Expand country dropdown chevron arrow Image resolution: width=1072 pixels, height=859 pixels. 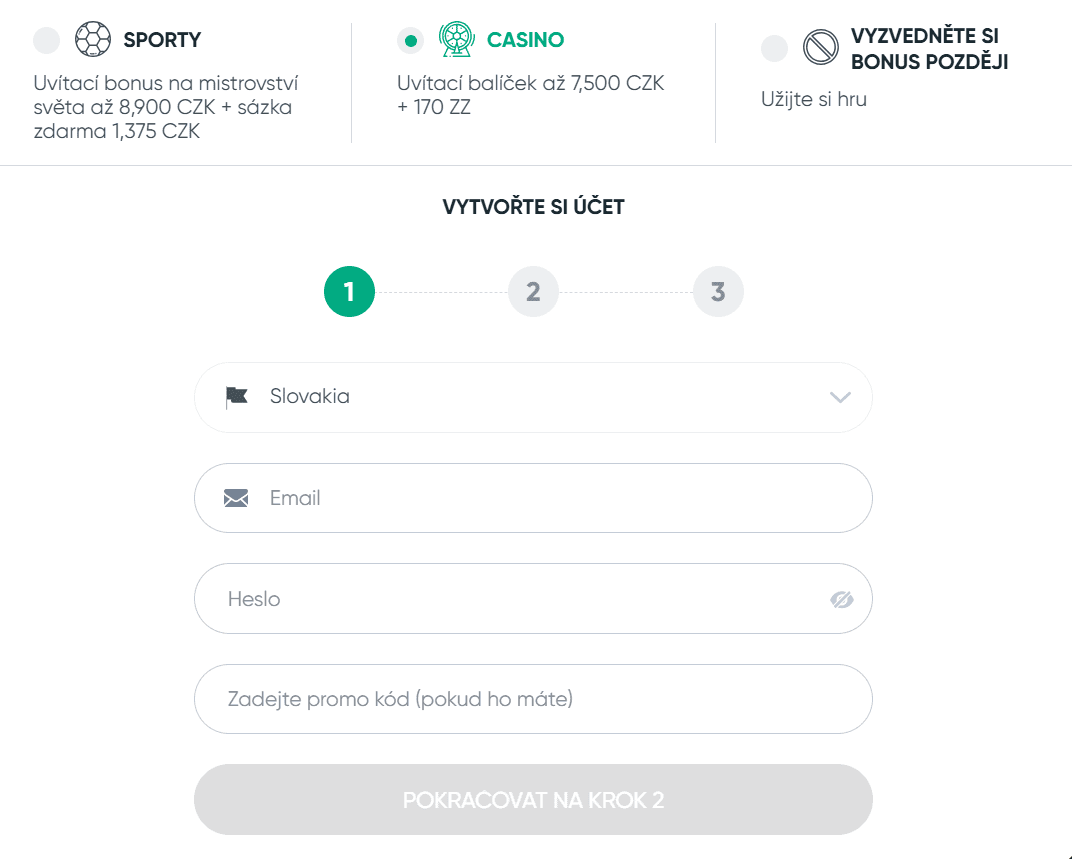click(x=840, y=397)
